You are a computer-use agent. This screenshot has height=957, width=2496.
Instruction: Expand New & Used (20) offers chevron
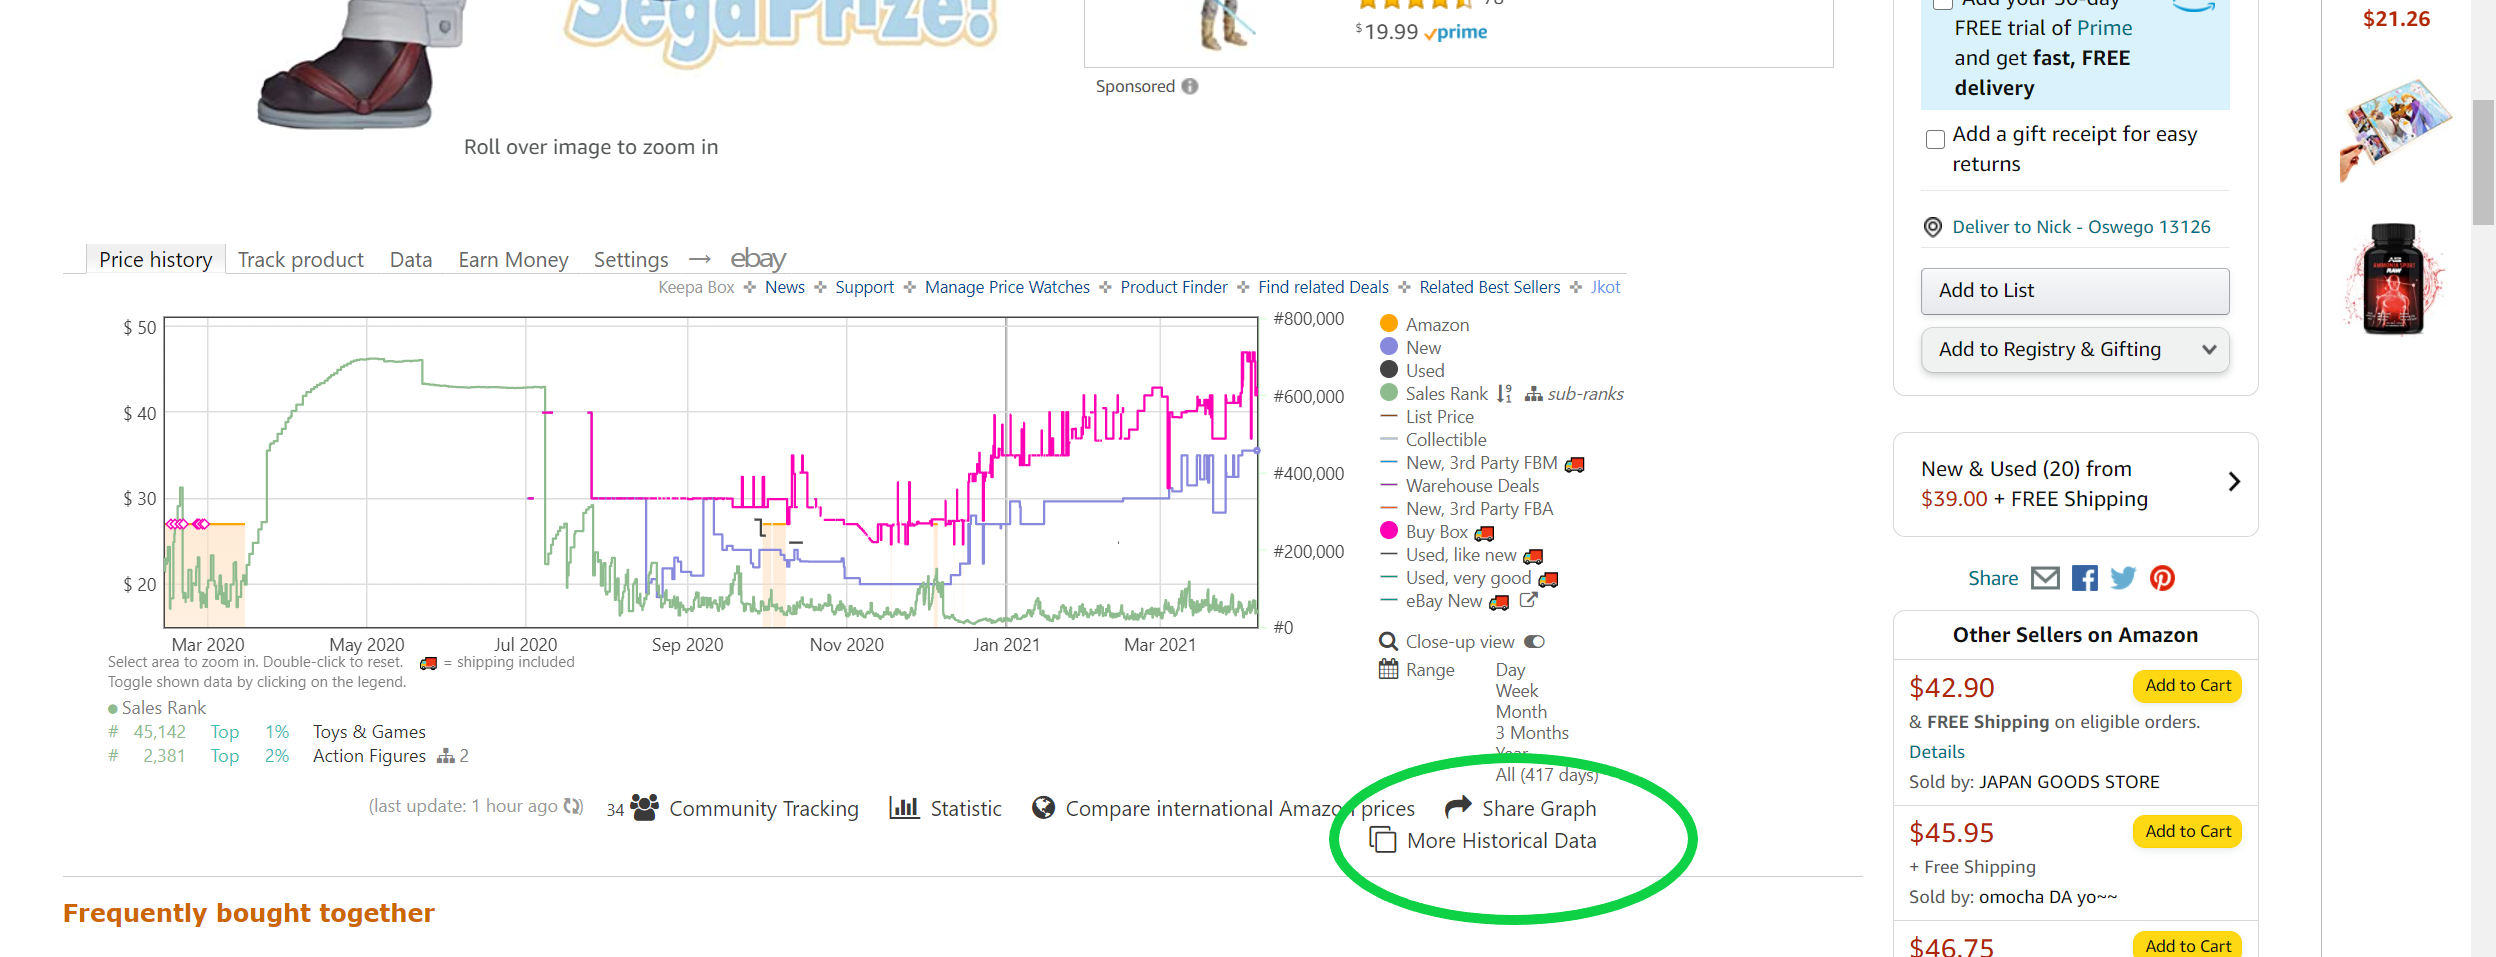(x=2234, y=482)
